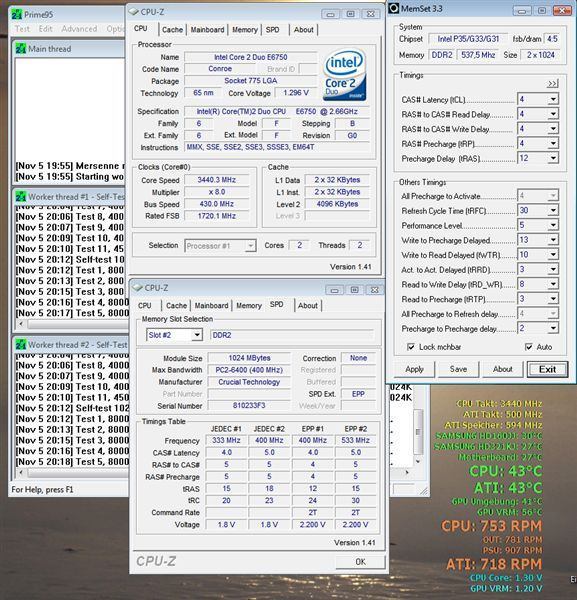Viewport: 577px width, 600px height.
Task: Open the Read to Precharge (tRTP) dropdown
Action: pos(553,299)
